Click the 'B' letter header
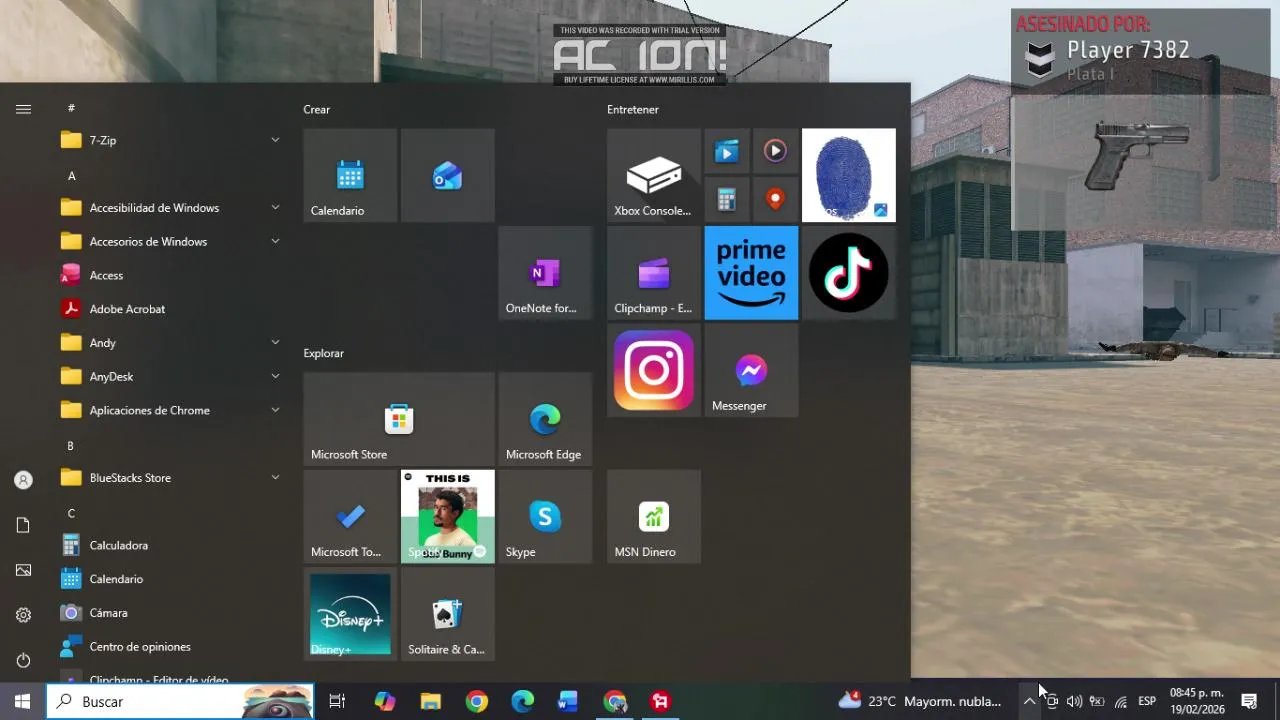Screen dimensions: 1280x720 (71, 446)
